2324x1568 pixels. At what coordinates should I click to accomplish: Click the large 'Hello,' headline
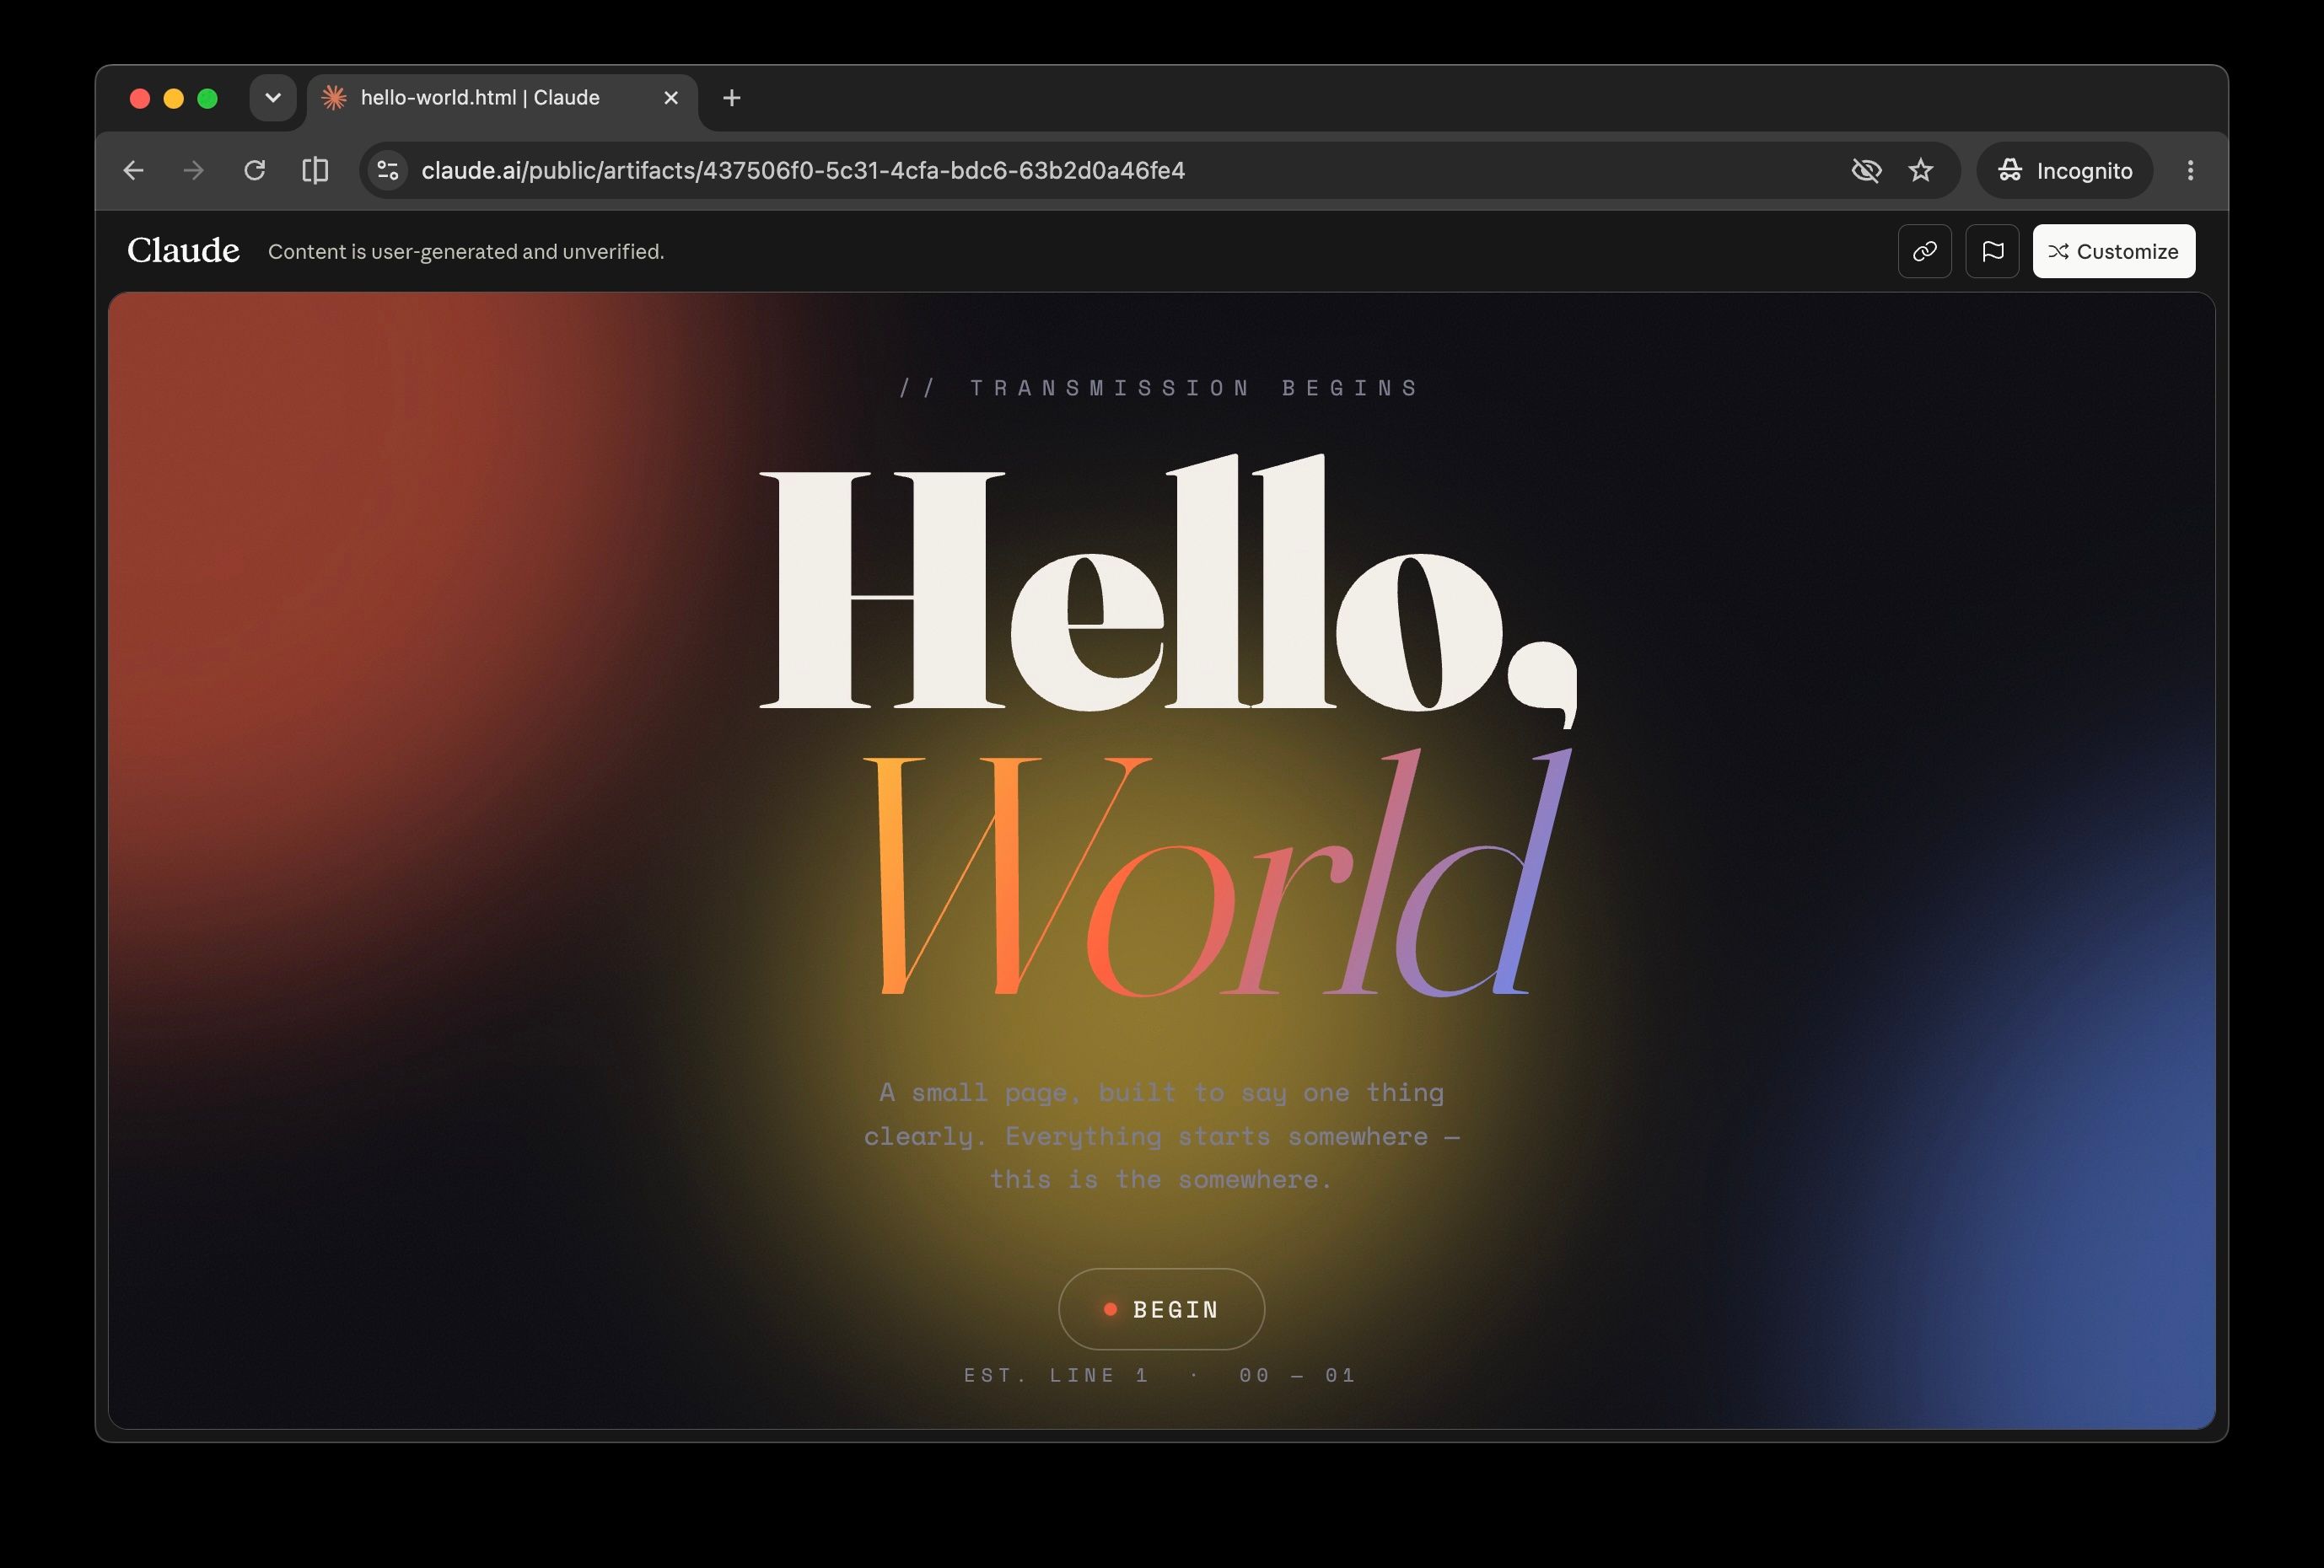tap(1168, 590)
